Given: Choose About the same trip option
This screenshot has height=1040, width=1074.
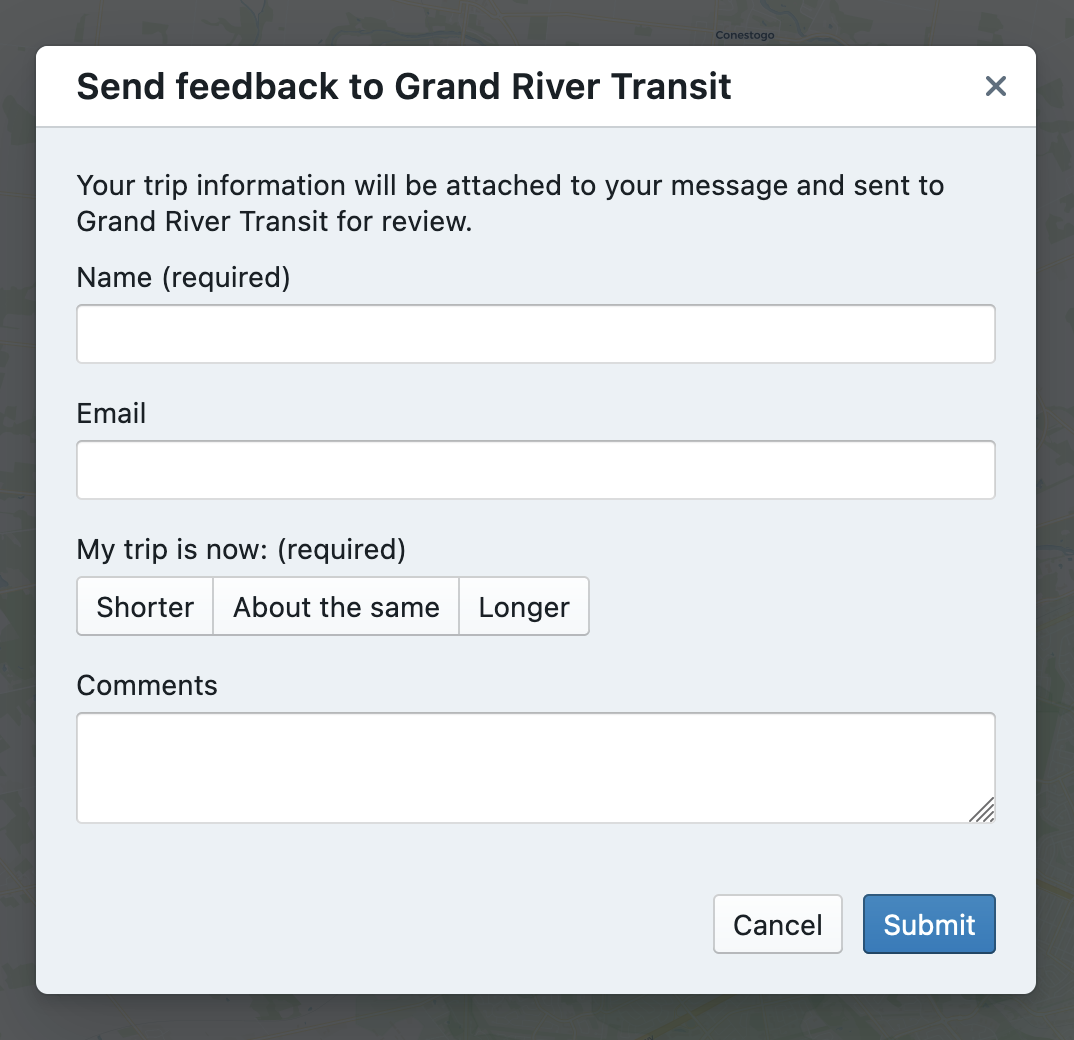Looking at the screenshot, I should tap(336, 607).
